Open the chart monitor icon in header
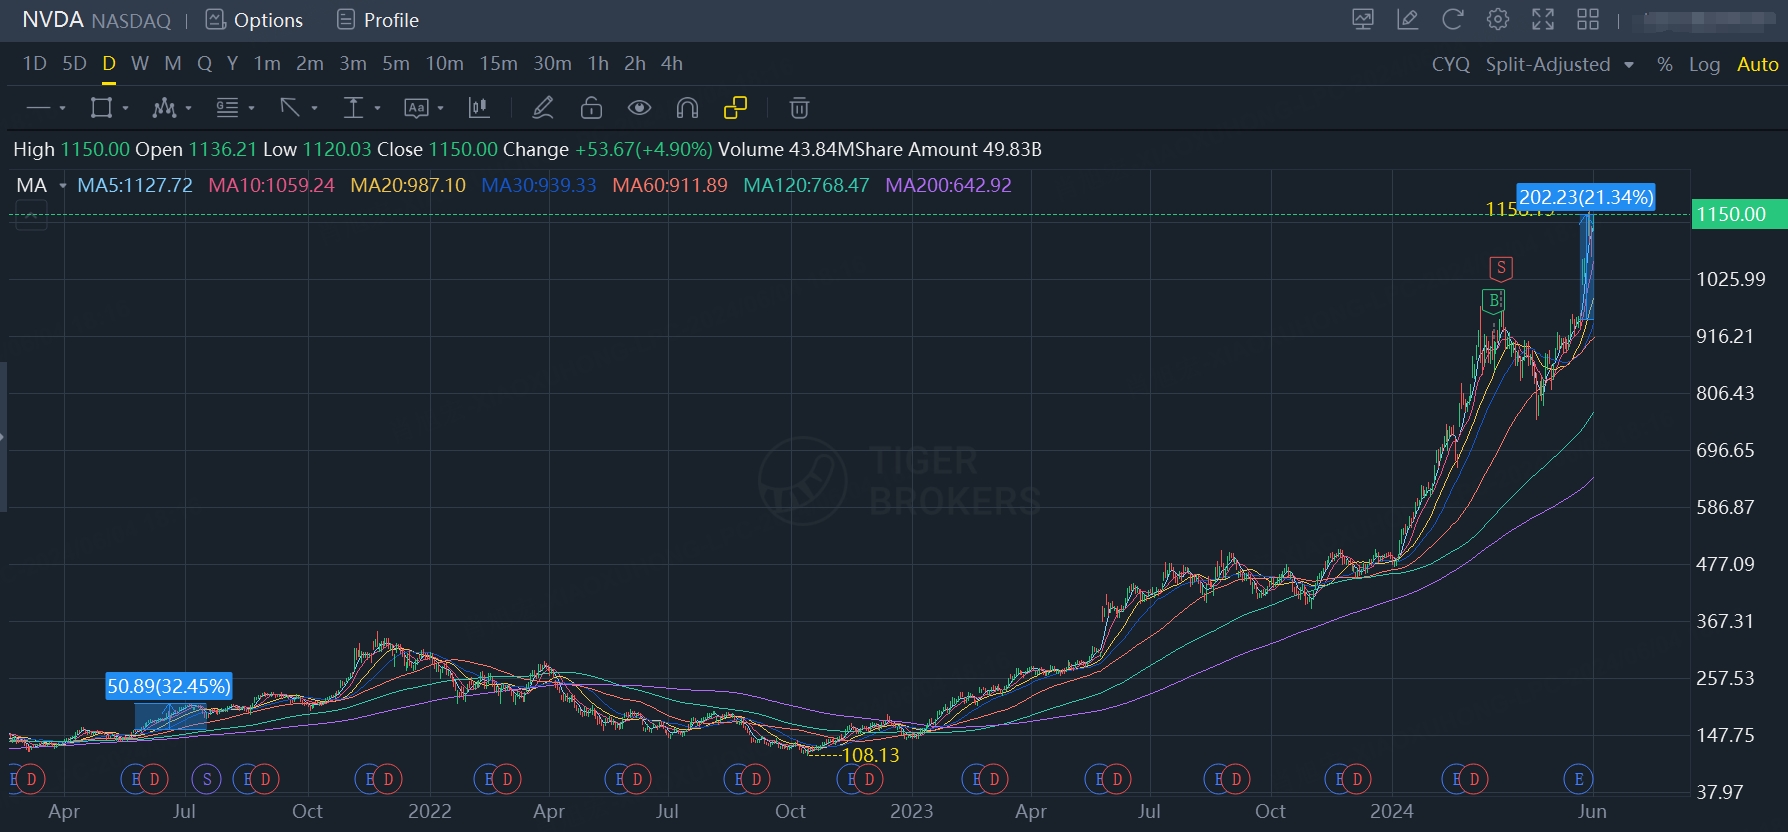Viewport: 1788px width, 832px height. [x=1363, y=19]
